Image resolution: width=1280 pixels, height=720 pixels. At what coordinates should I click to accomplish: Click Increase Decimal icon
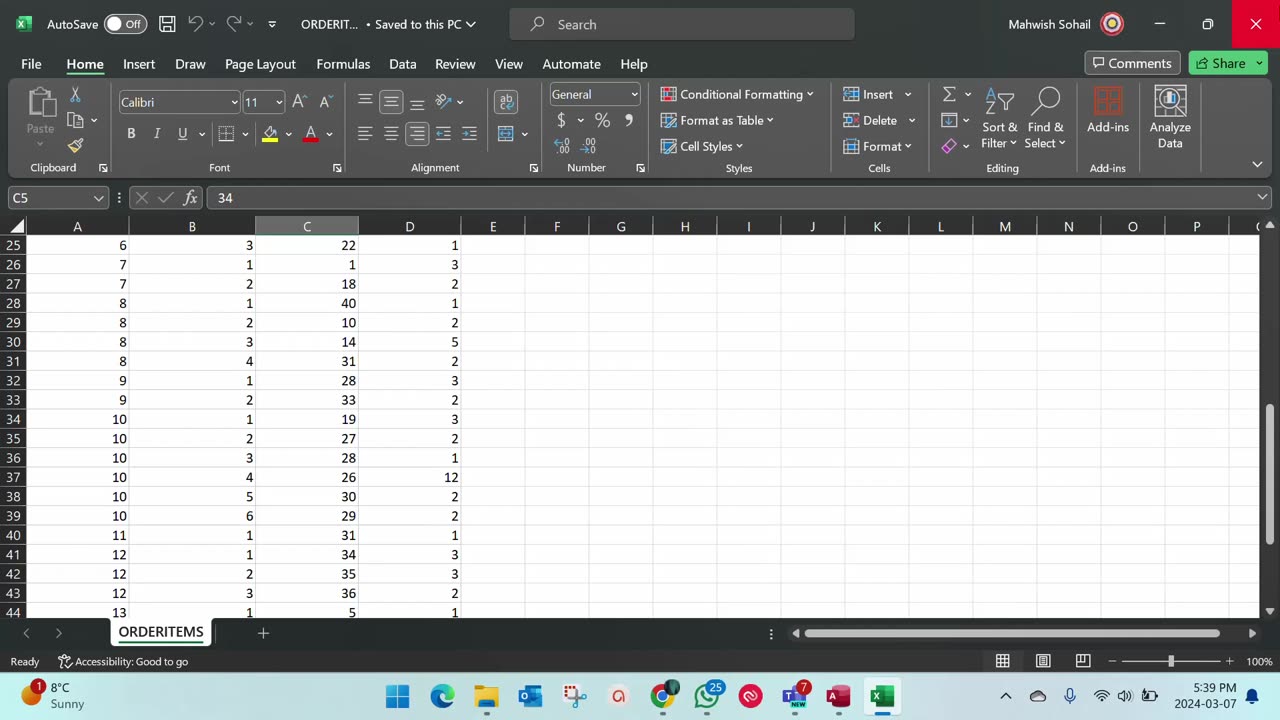(562, 146)
